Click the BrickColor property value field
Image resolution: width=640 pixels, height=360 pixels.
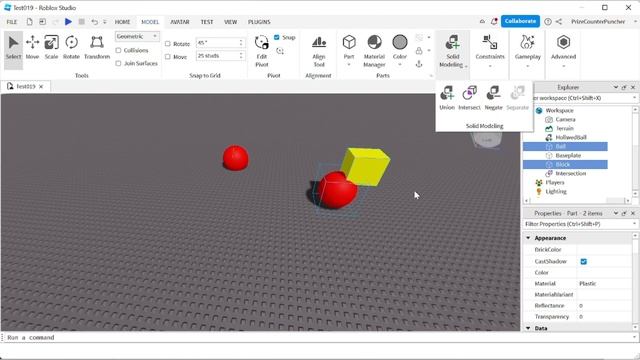[604, 249]
